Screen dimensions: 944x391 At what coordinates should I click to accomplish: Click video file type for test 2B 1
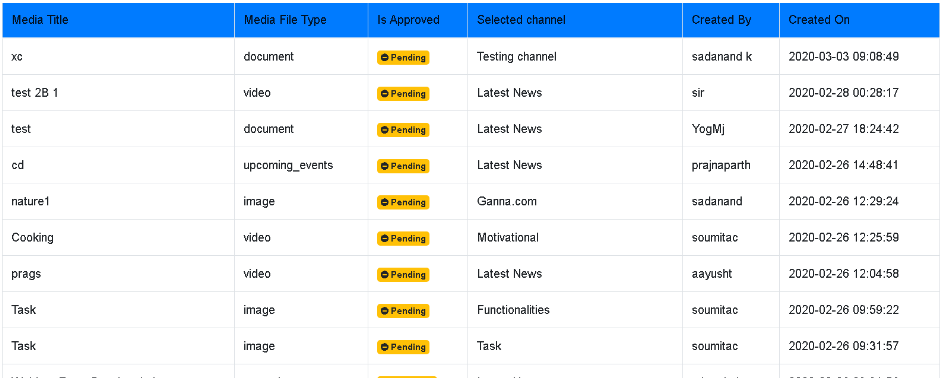[x=257, y=93]
